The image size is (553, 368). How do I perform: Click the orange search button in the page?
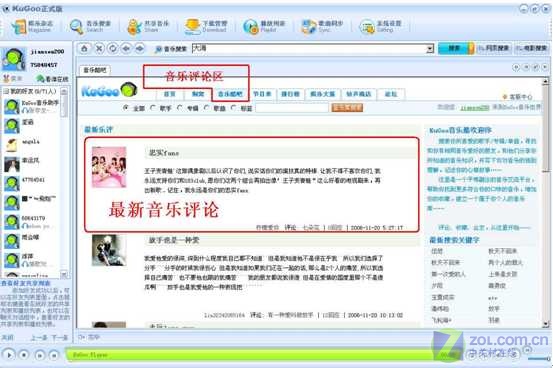[347, 108]
